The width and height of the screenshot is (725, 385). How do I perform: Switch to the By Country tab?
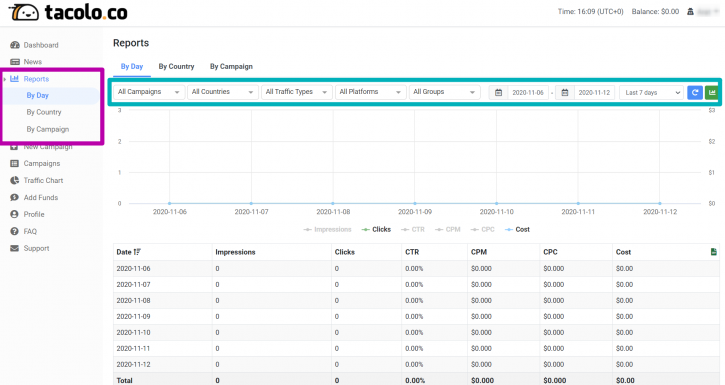pos(176,67)
